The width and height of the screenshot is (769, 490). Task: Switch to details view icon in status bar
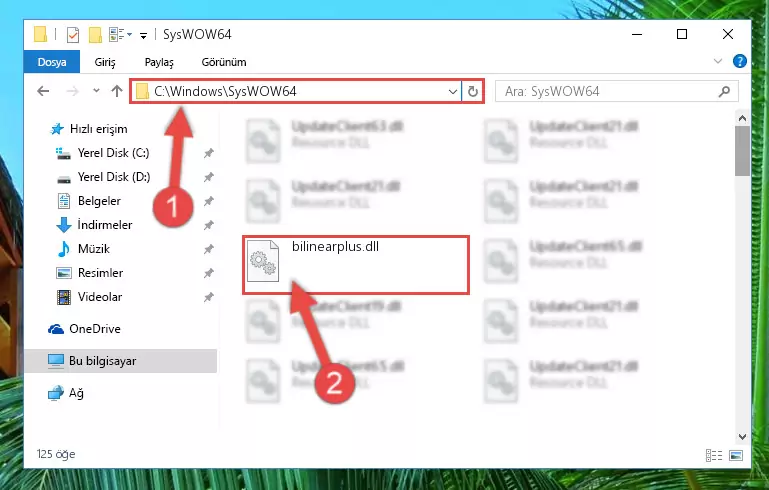click(x=714, y=456)
